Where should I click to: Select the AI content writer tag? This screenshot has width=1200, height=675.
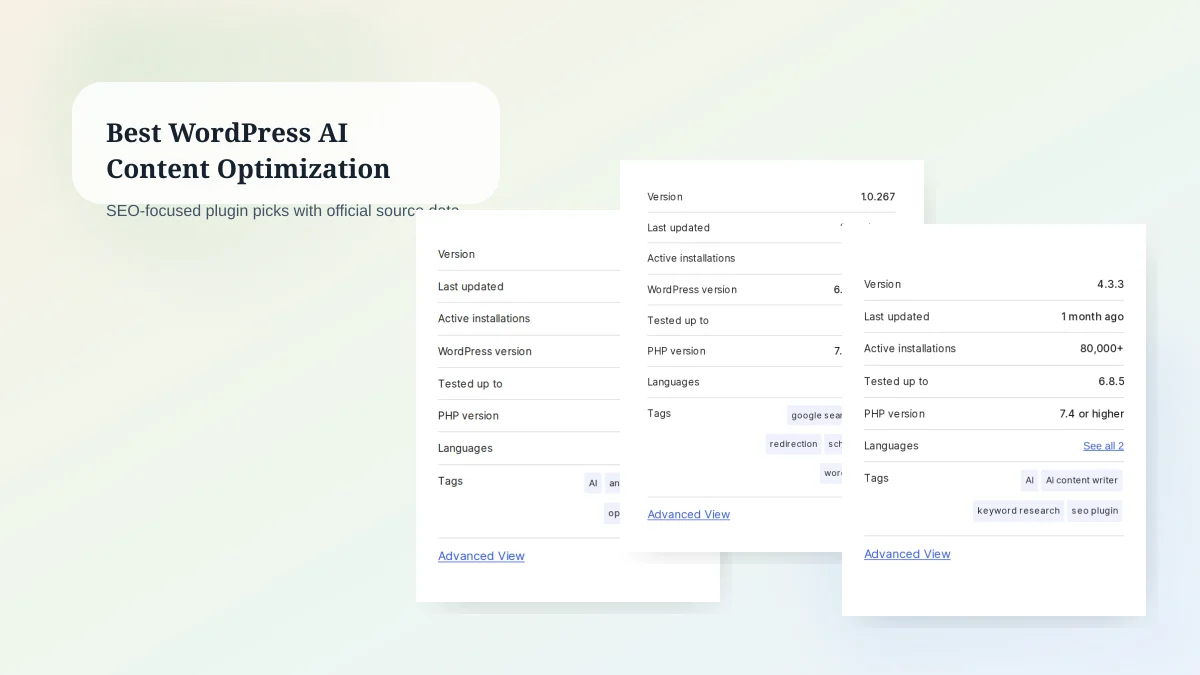pos(1082,479)
